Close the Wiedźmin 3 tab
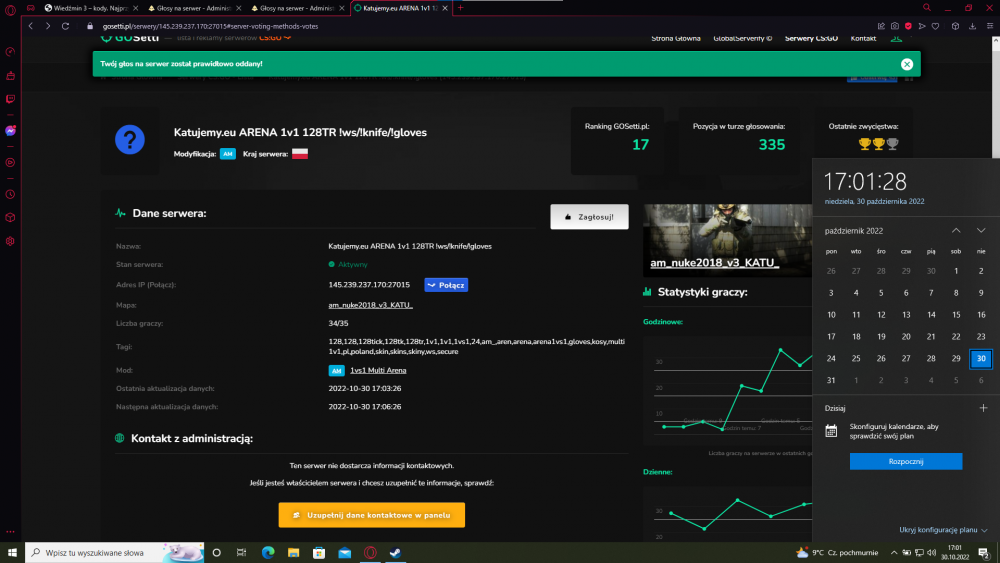 [x=135, y=8]
